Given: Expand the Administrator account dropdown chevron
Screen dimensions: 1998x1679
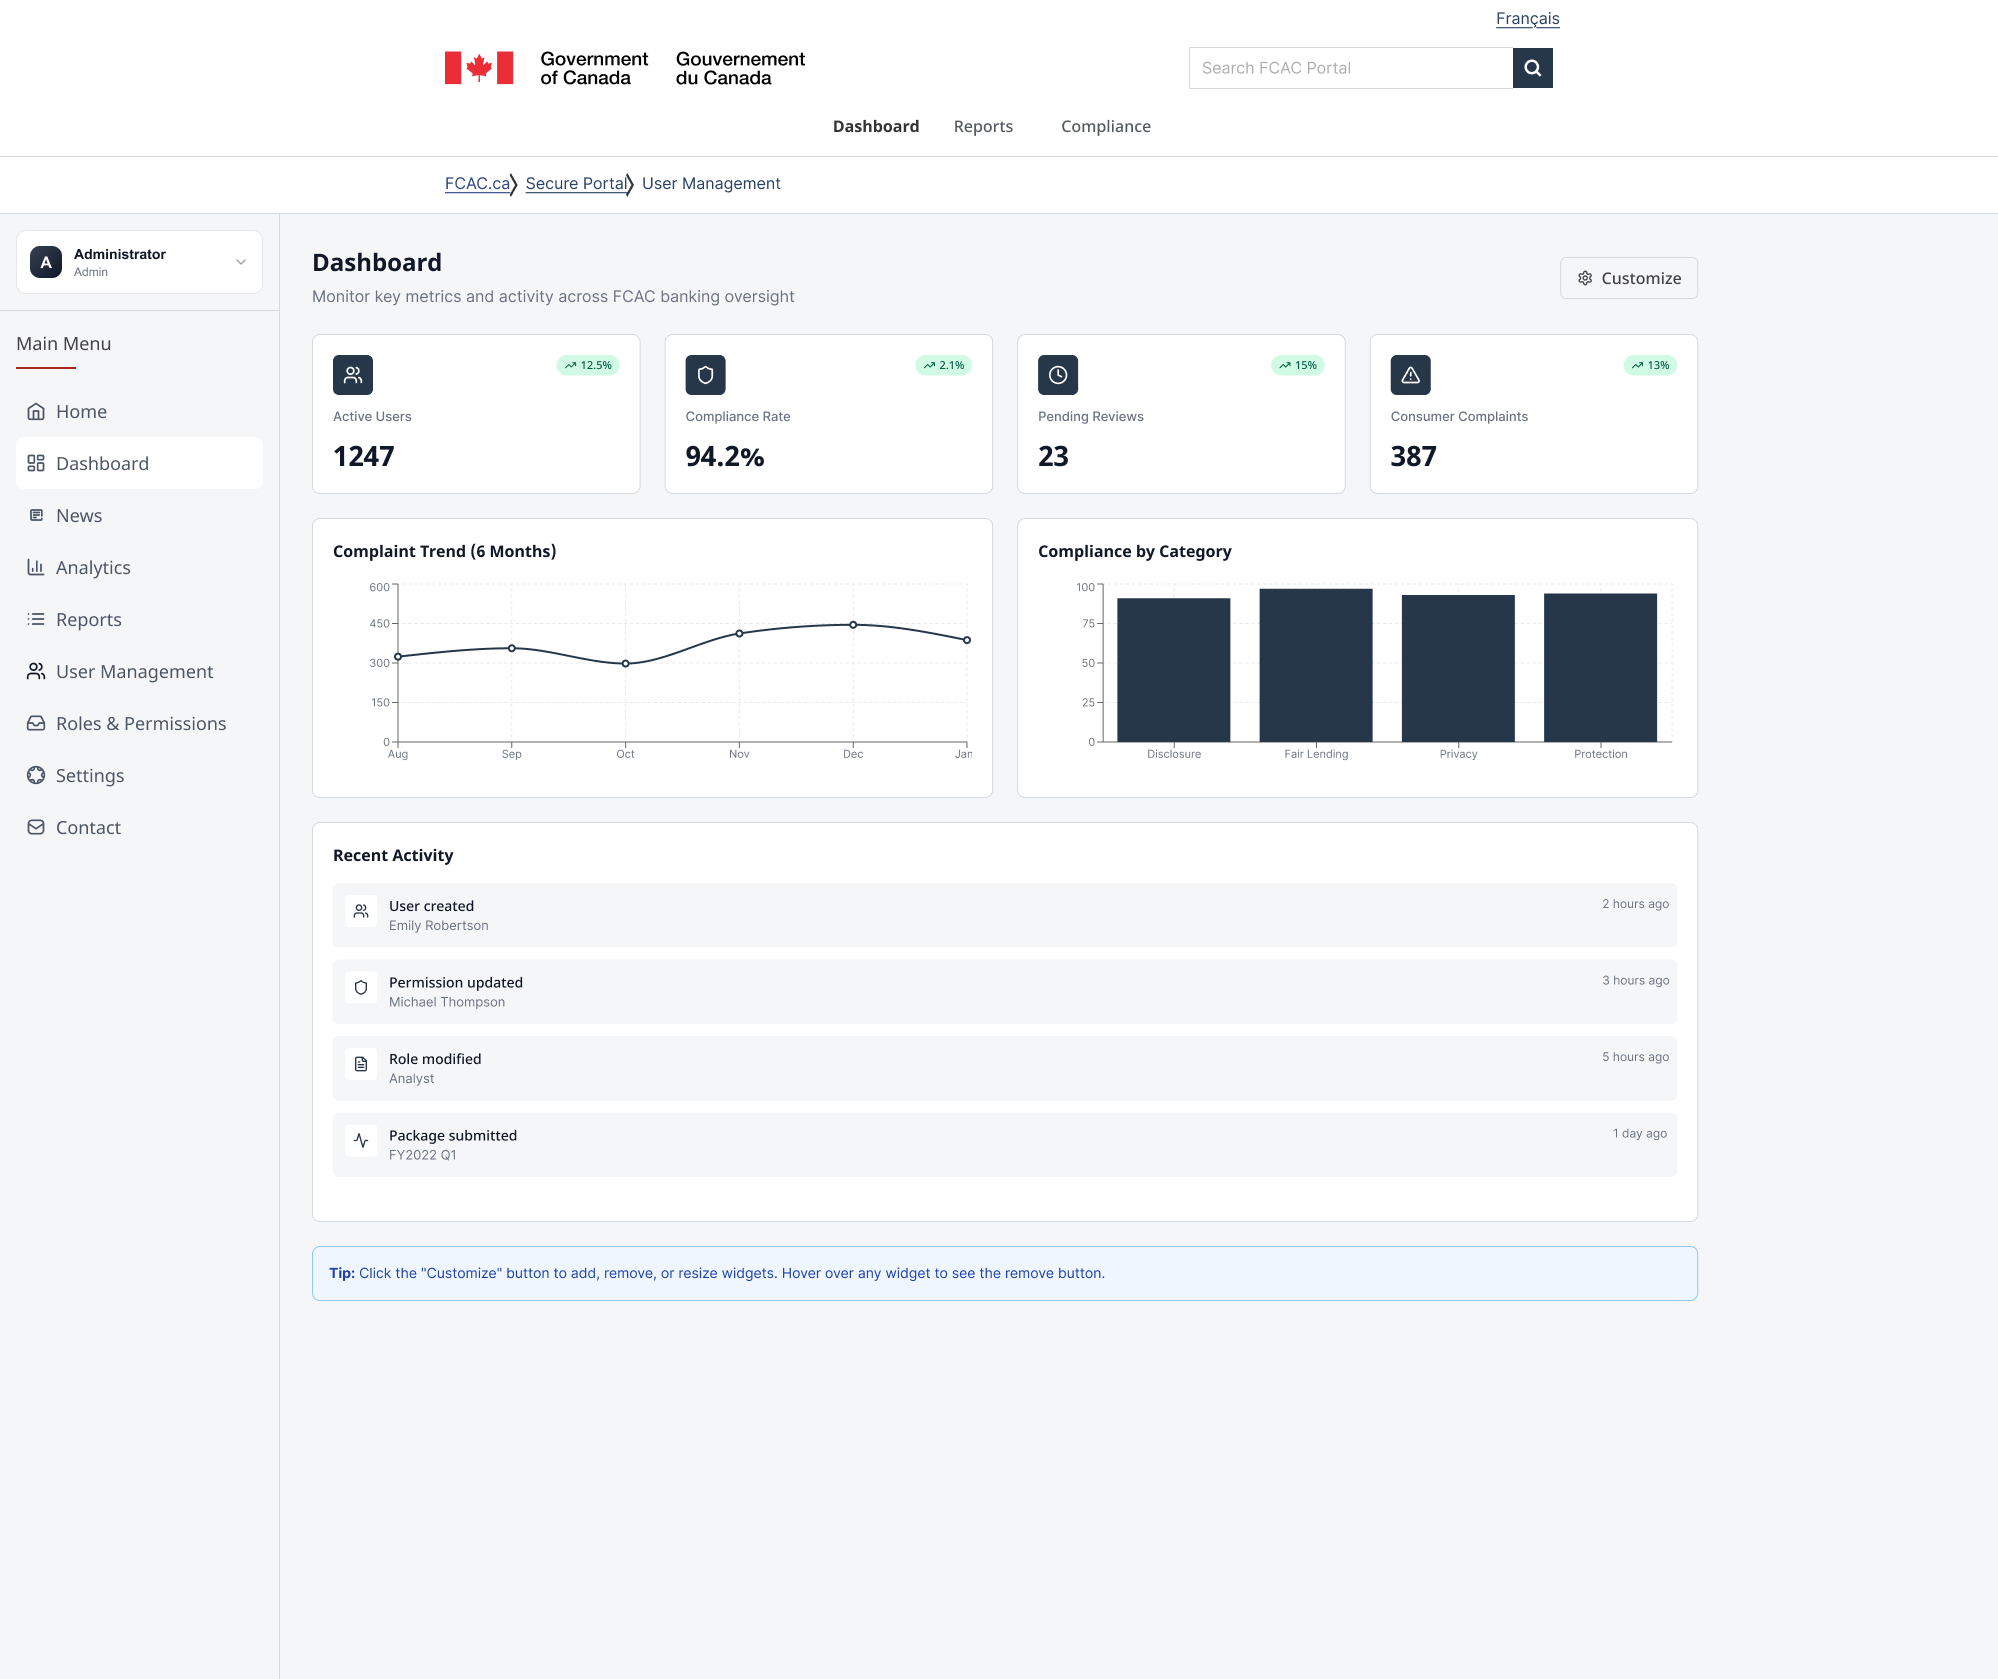Looking at the screenshot, I should (241, 262).
